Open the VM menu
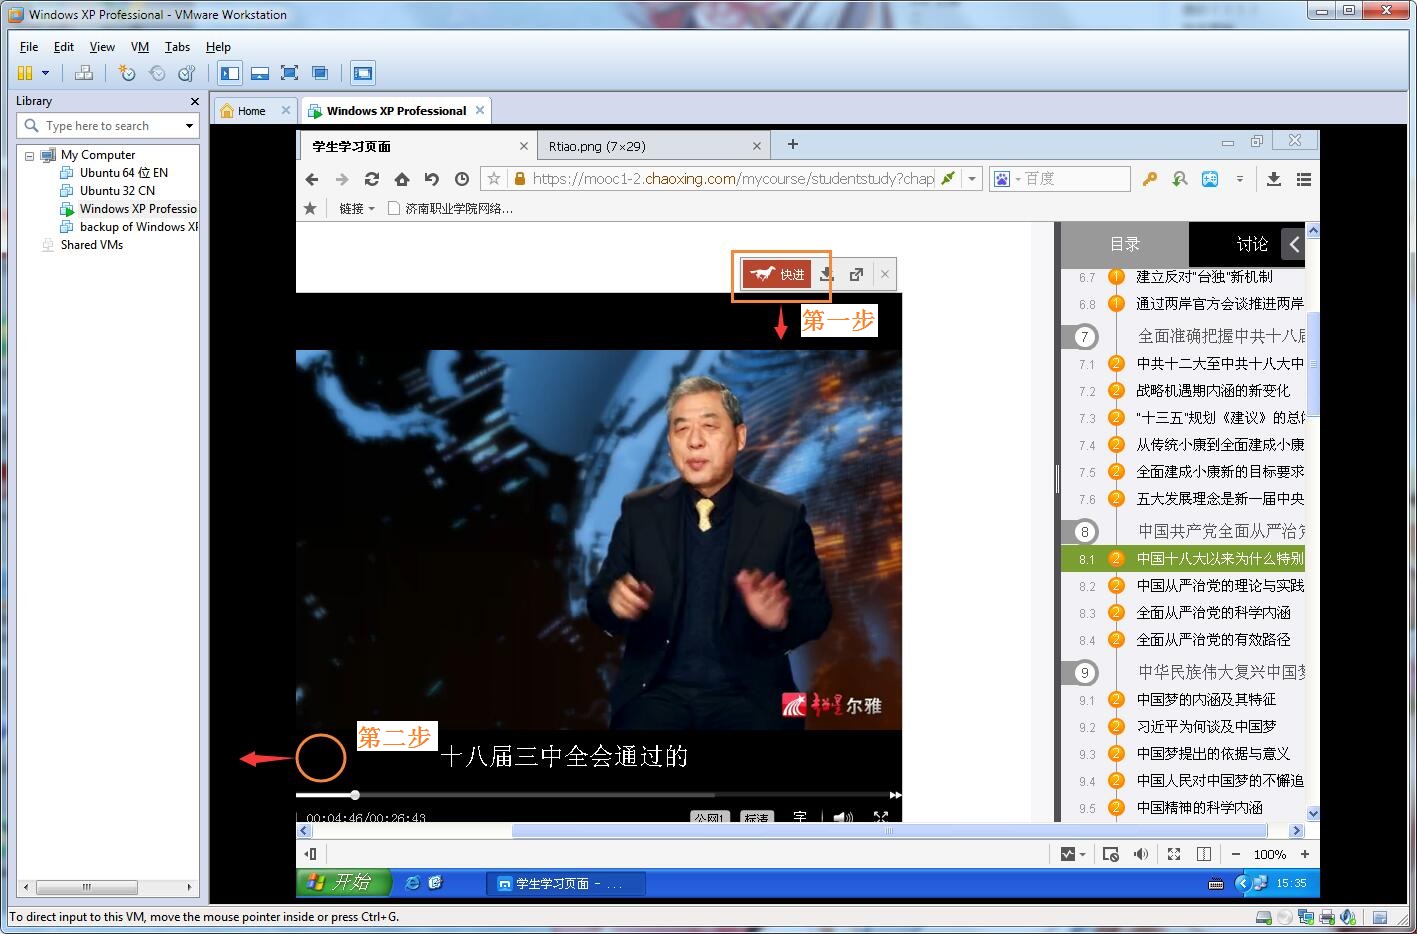The height and width of the screenshot is (934, 1417). (140, 46)
